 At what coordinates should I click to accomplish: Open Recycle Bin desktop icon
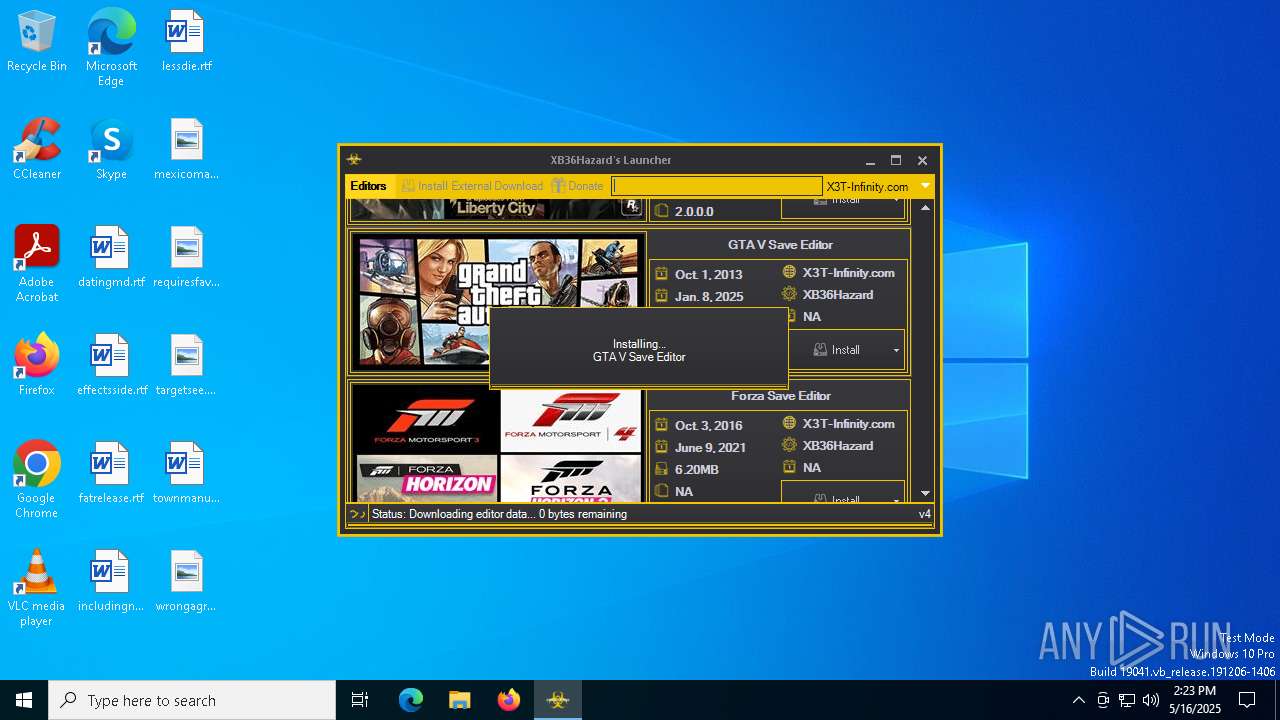point(37,42)
